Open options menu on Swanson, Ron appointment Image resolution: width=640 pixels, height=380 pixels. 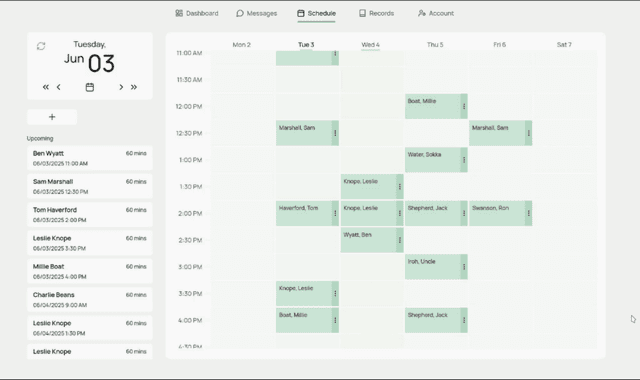pyautogui.click(x=529, y=213)
